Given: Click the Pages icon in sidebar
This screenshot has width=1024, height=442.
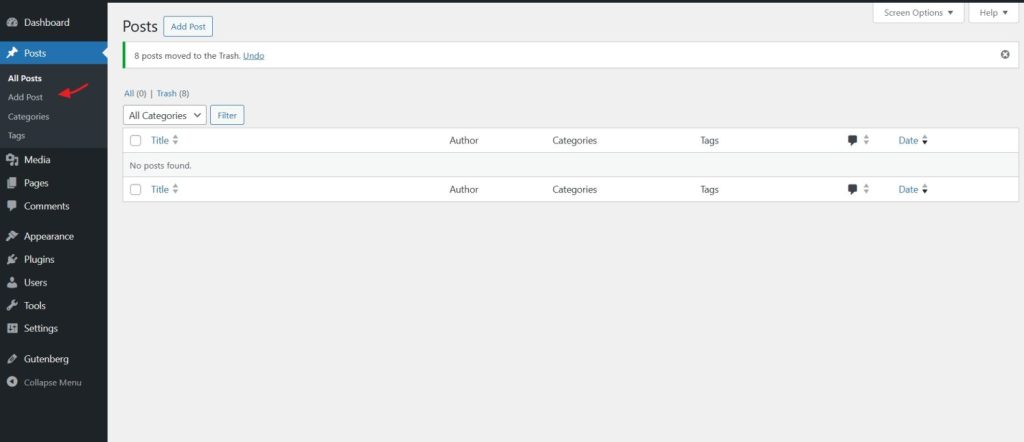Looking at the screenshot, I should coord(12,183).
